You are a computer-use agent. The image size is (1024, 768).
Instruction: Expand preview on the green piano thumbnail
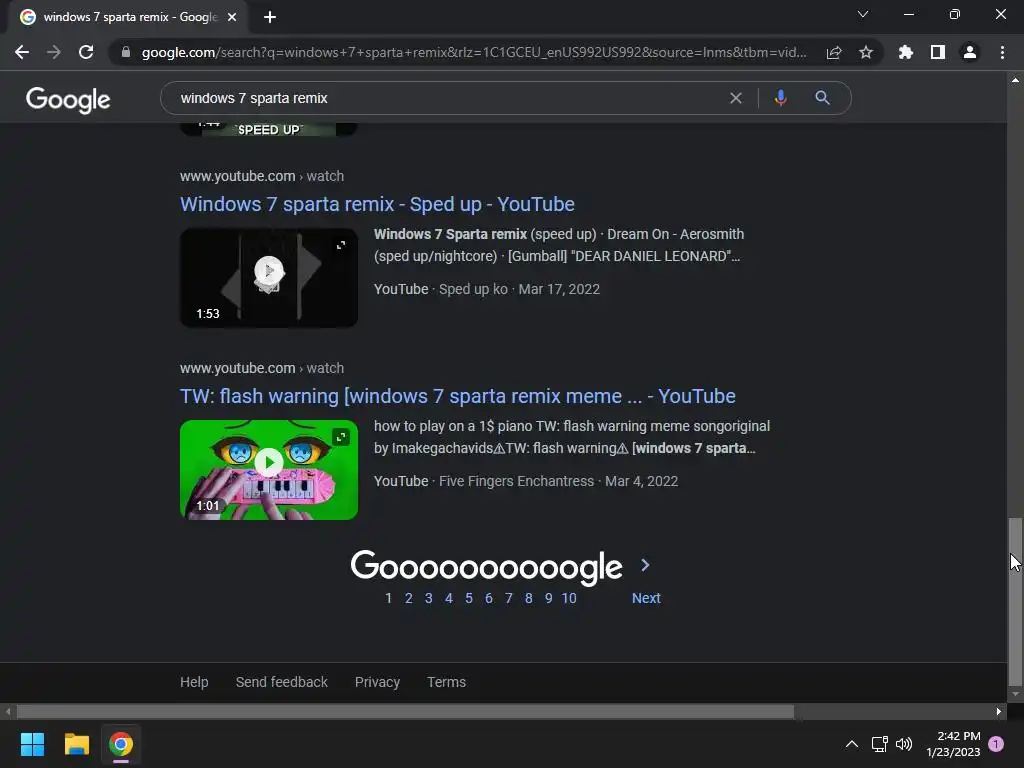(x=341, y=437)
